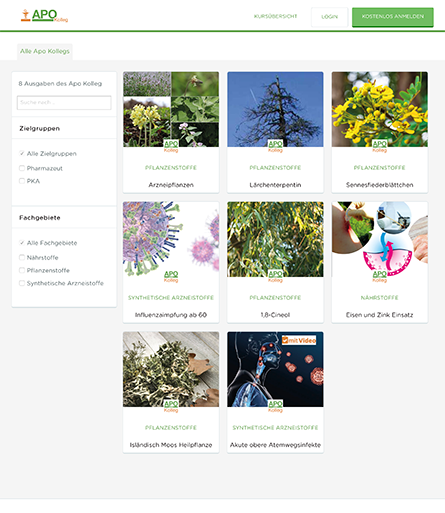Switch to the Alle Apo Kollegs tab

click(x=45, y=51)
